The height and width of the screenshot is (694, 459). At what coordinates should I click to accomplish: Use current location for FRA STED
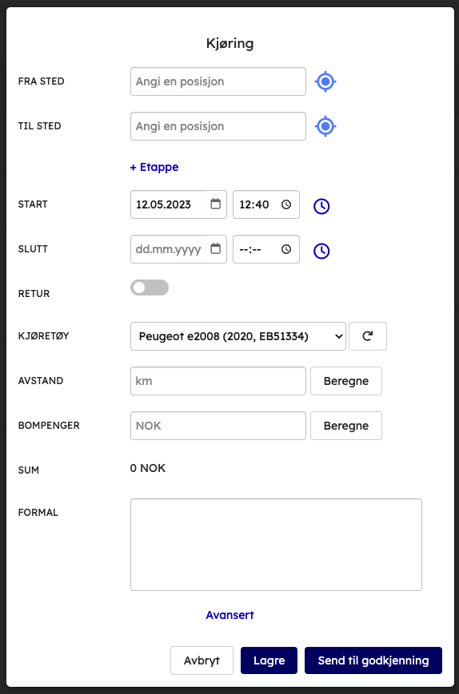325,81
